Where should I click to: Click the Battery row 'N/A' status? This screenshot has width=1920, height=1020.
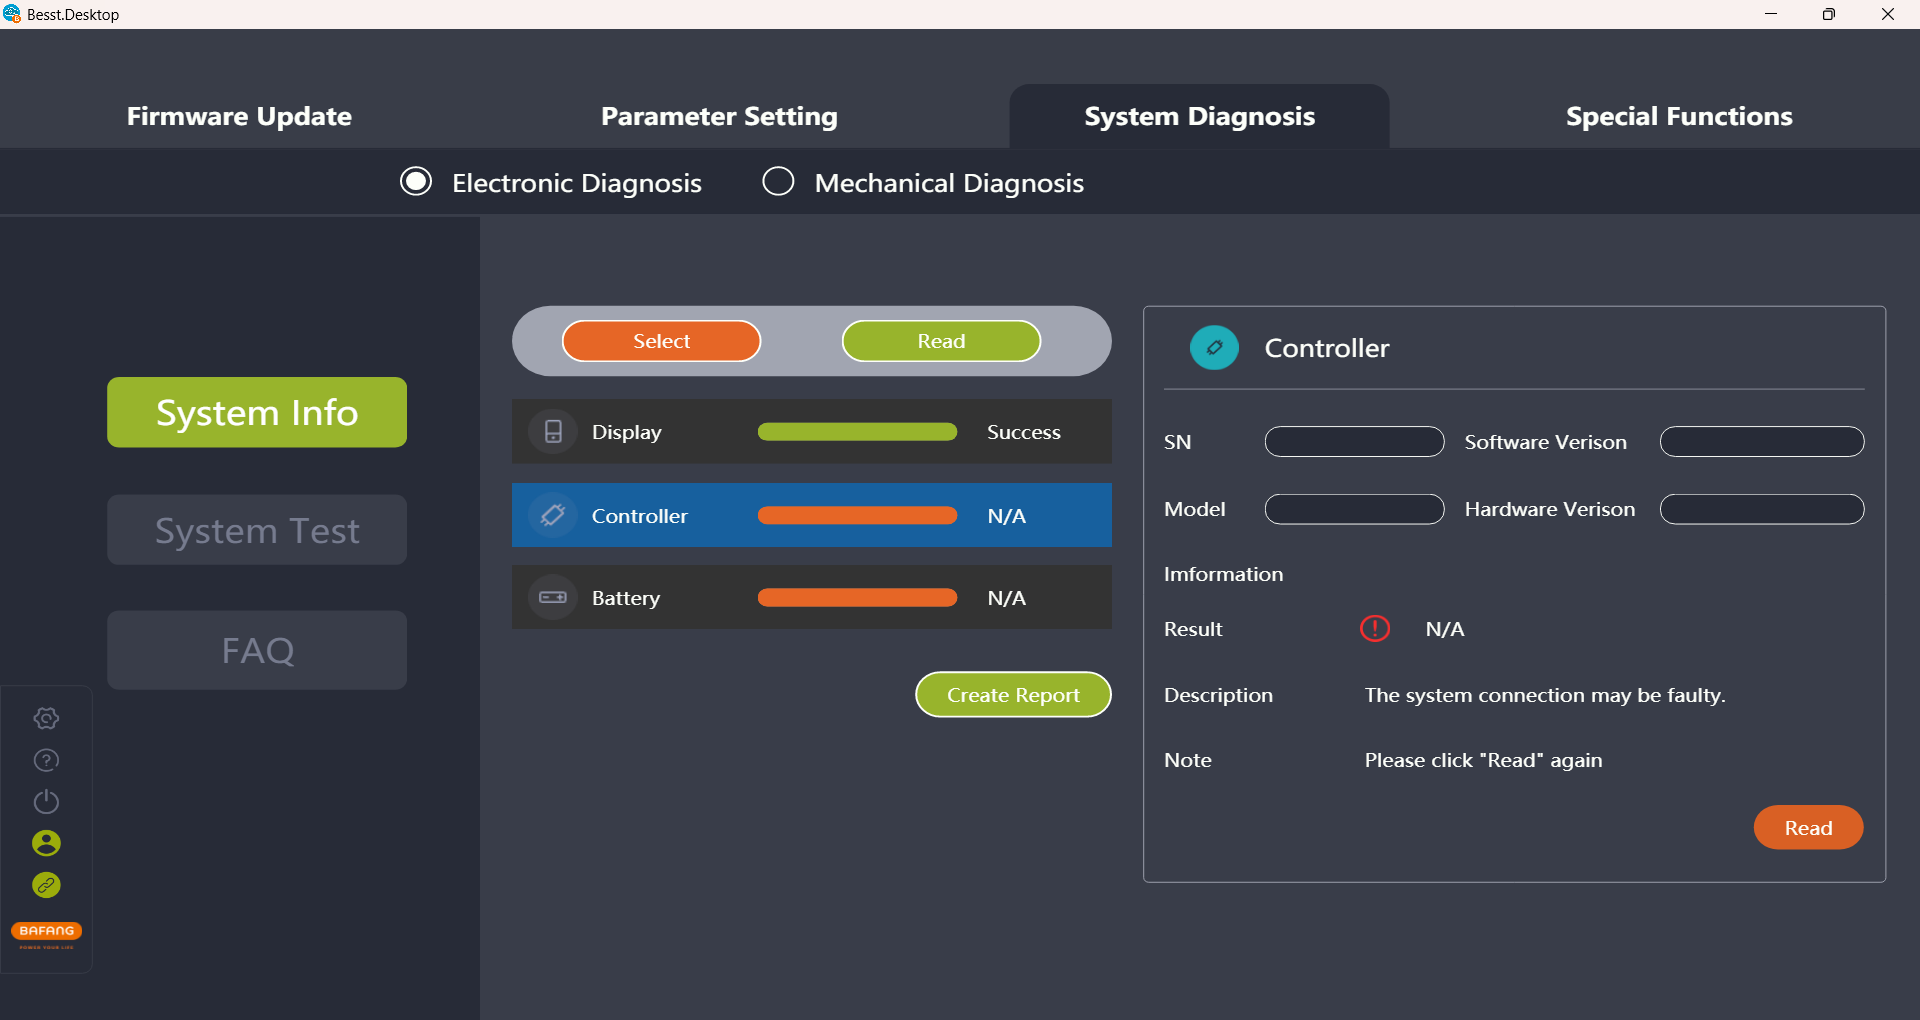(x=1006, y=598)
